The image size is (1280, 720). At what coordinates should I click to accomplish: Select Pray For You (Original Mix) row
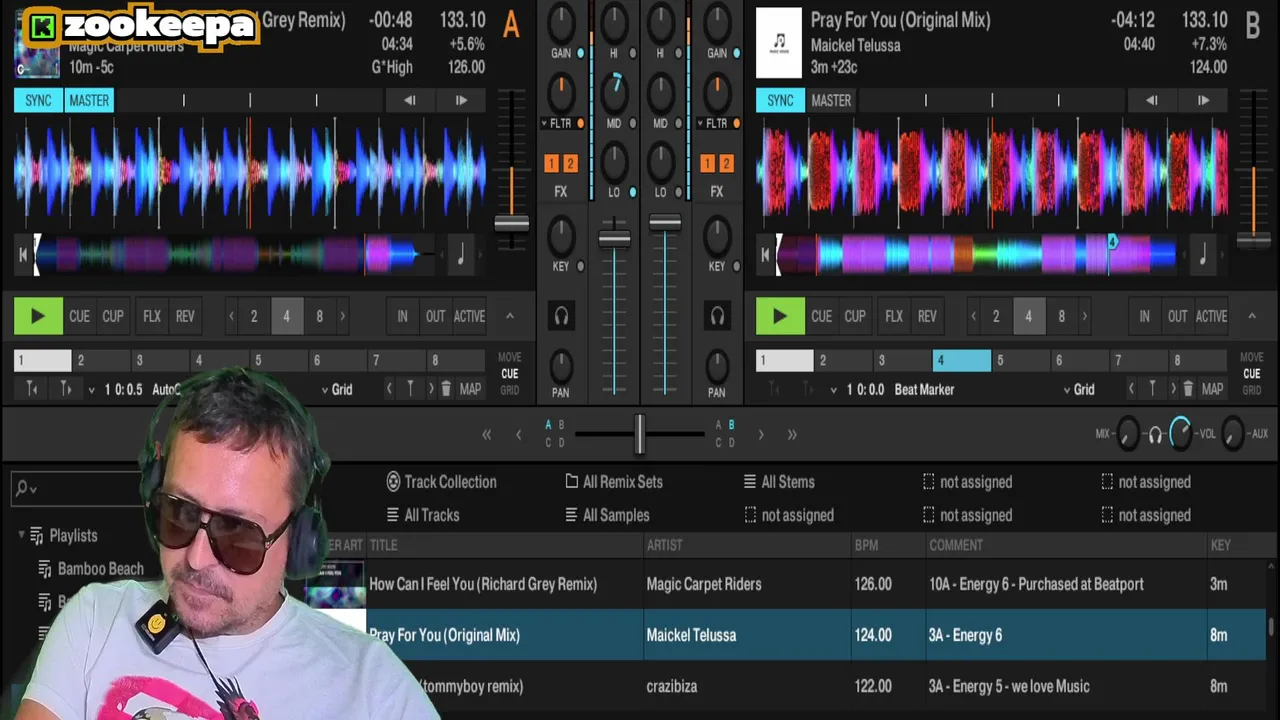pyautogui.click(x=816, y=635)
